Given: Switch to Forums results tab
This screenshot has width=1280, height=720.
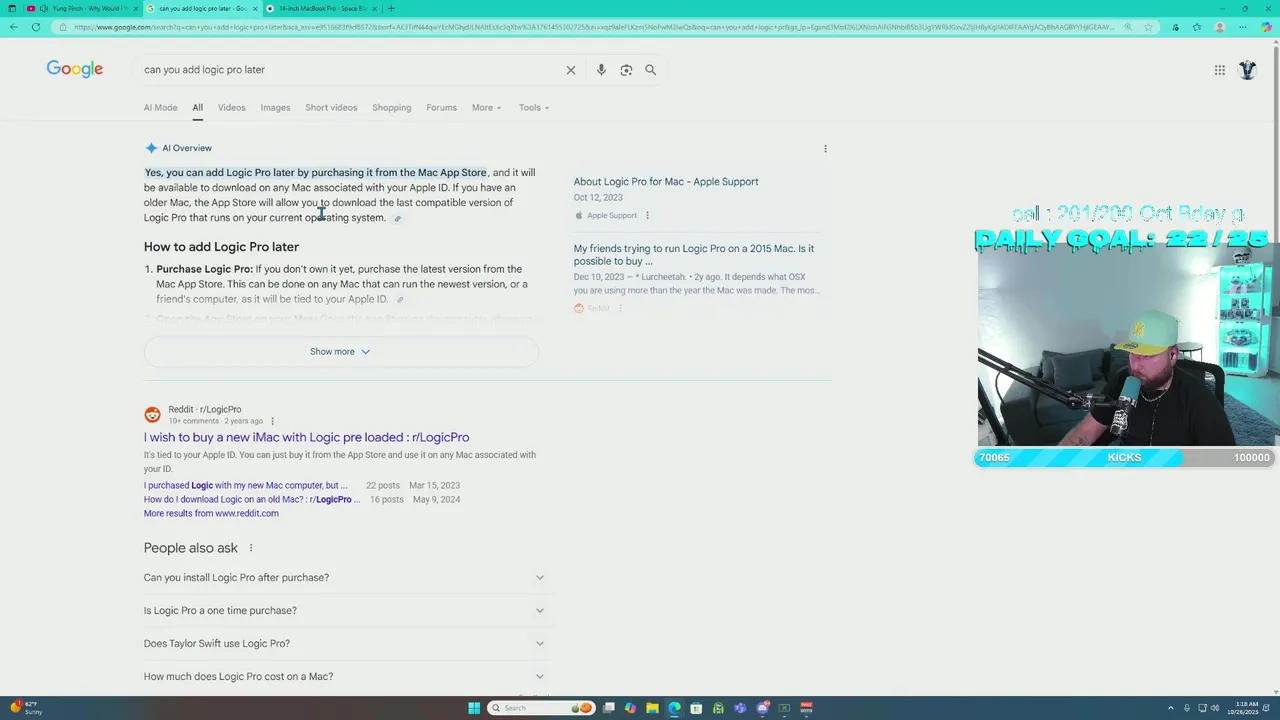Looking at the screenshot, I should pos(441,108).
